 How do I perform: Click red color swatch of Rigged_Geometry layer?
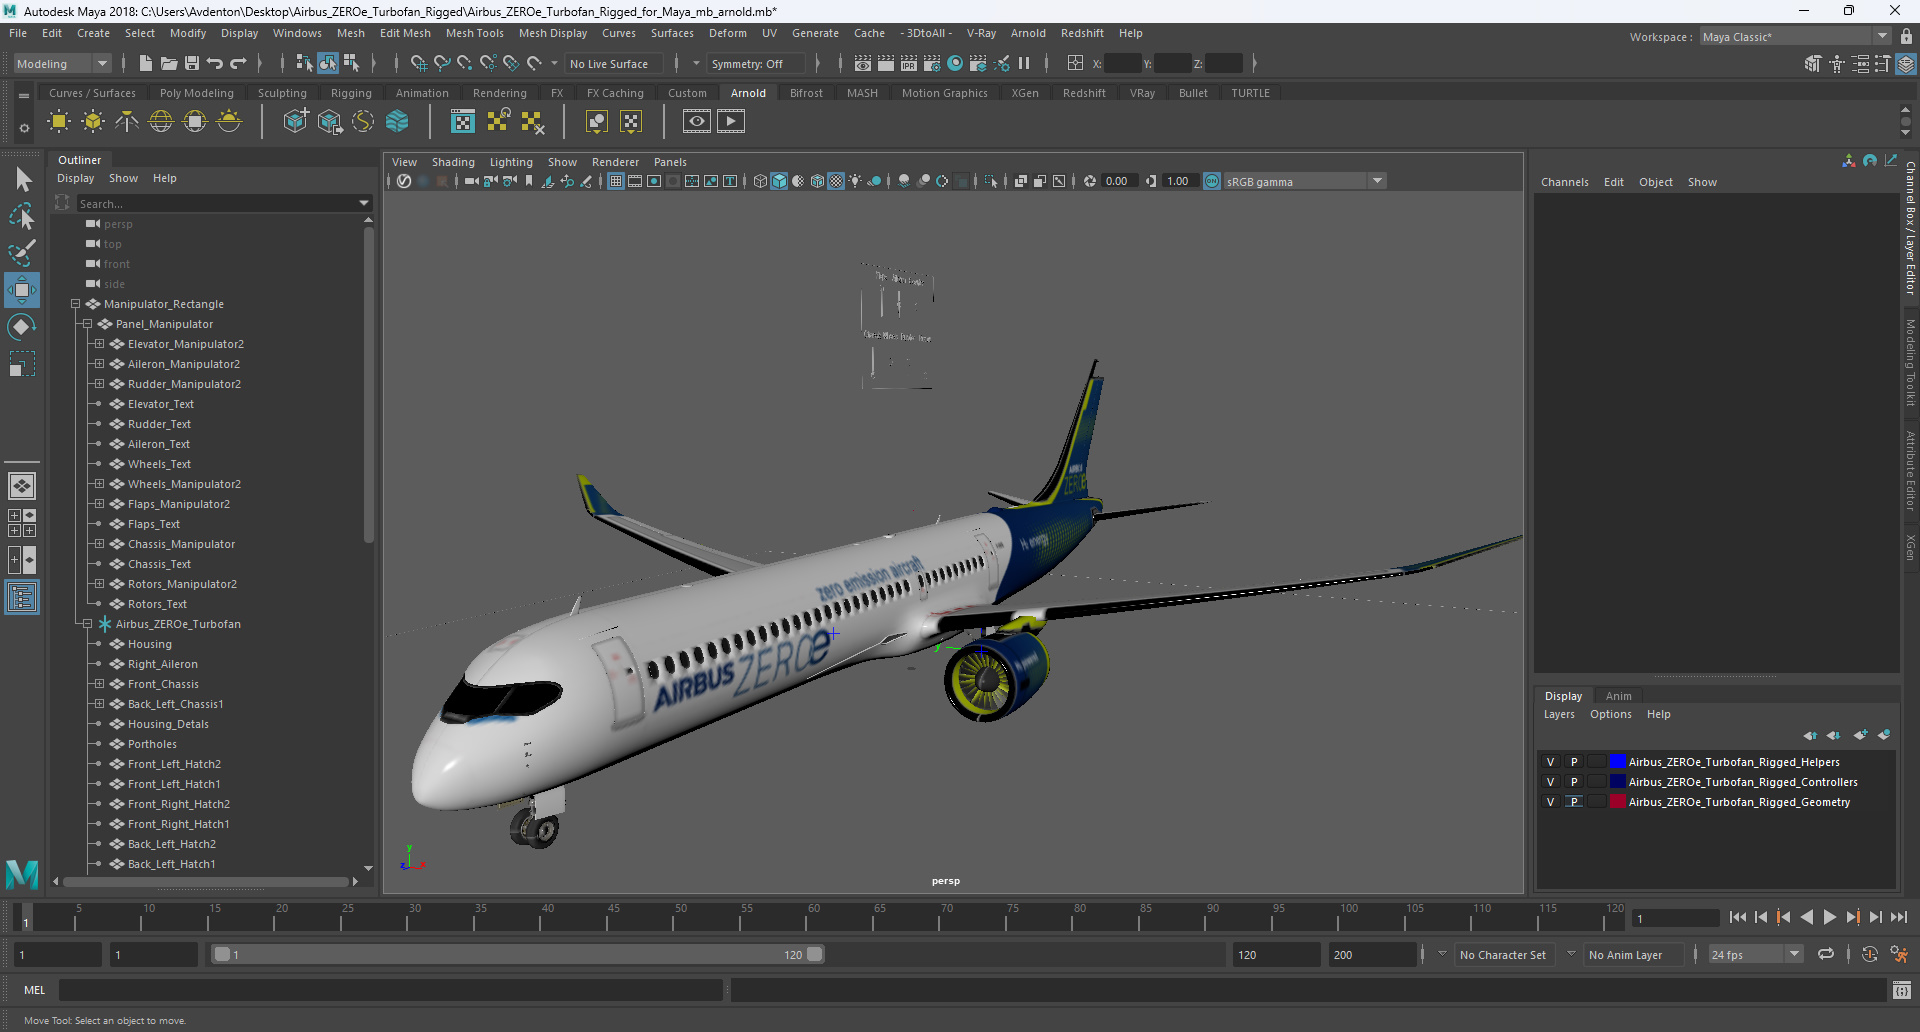[1617, 802]
